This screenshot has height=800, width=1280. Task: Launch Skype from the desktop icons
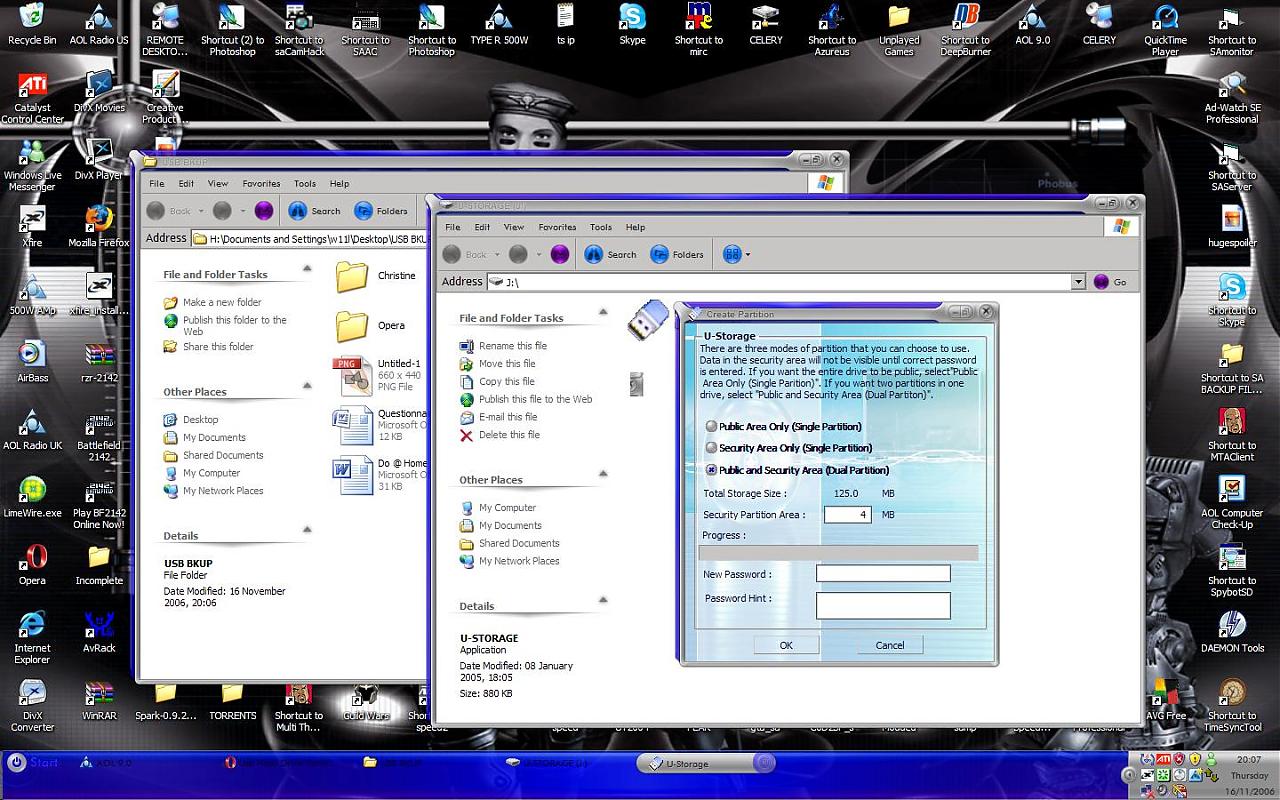click(x=632, y=25)
